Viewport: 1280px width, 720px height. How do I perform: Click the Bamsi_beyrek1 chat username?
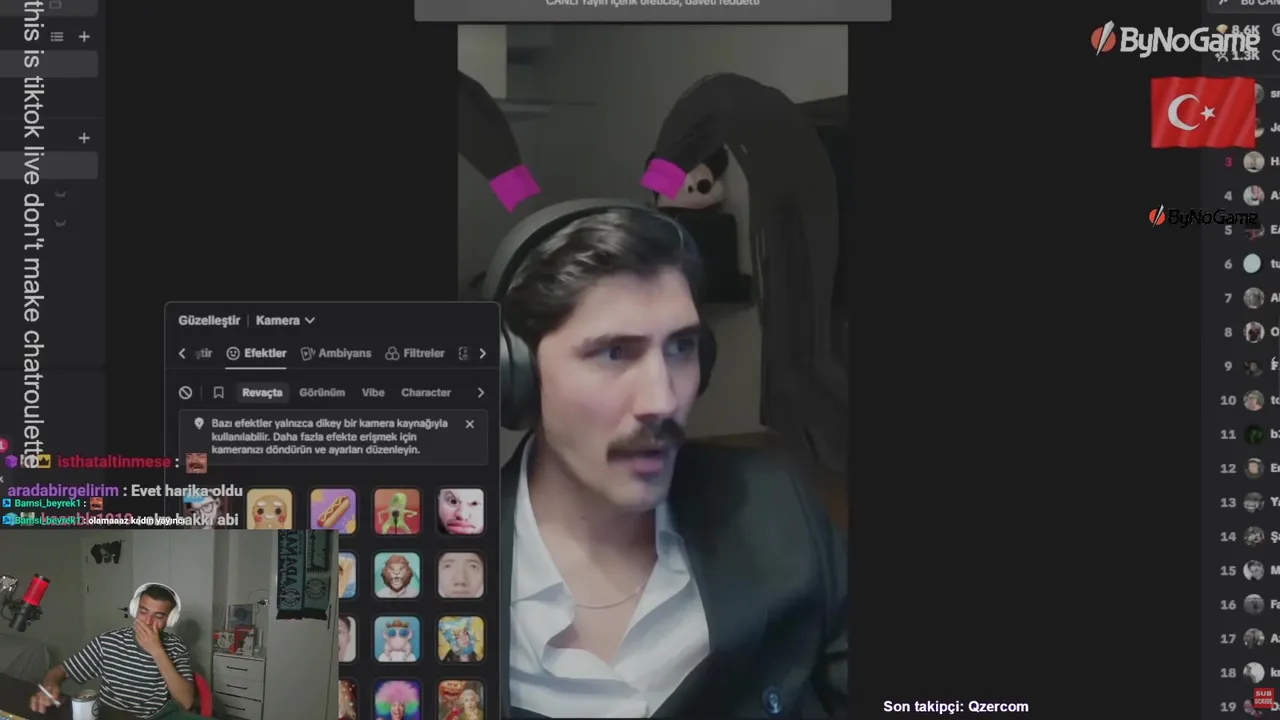point(47,504)
